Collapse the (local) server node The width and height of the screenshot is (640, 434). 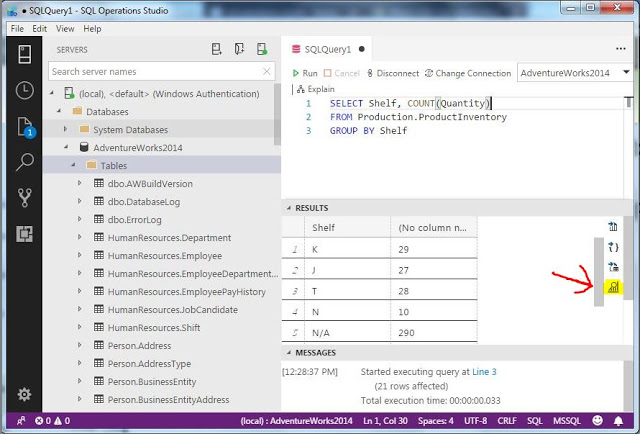tap(52, 93)
